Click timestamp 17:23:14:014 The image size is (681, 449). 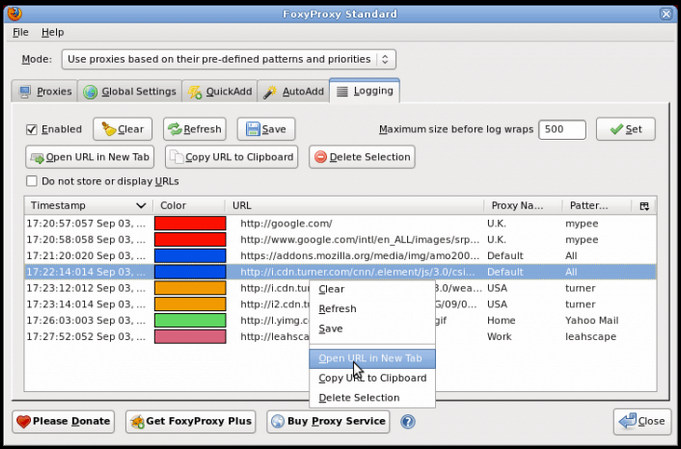tap(86, 304)
